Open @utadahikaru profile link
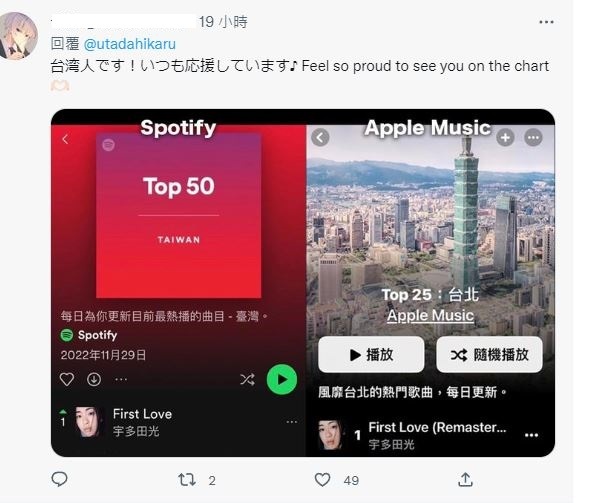Viewport: 602px width, 503px height. click(130, 44)
